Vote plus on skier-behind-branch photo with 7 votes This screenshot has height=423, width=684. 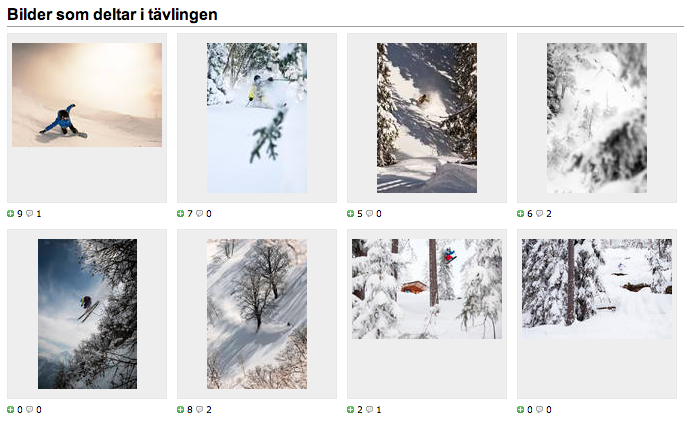click(180, 213)
